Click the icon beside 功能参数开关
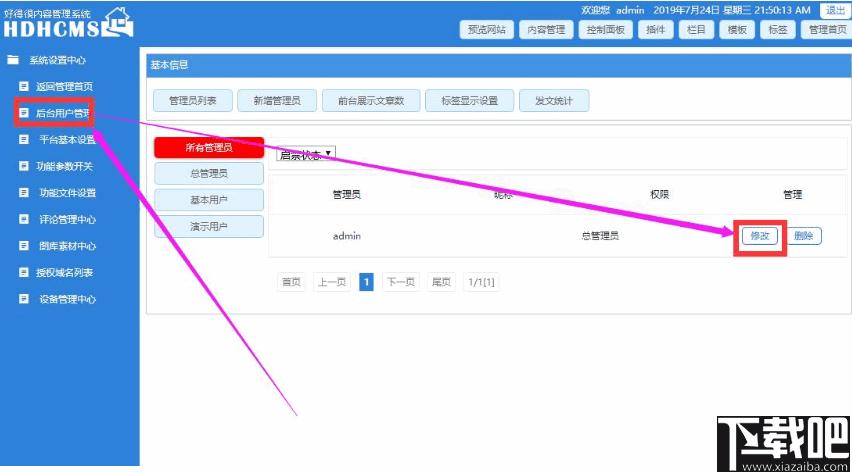The width and height of the screenshot is (852, 472). (24, 166)
